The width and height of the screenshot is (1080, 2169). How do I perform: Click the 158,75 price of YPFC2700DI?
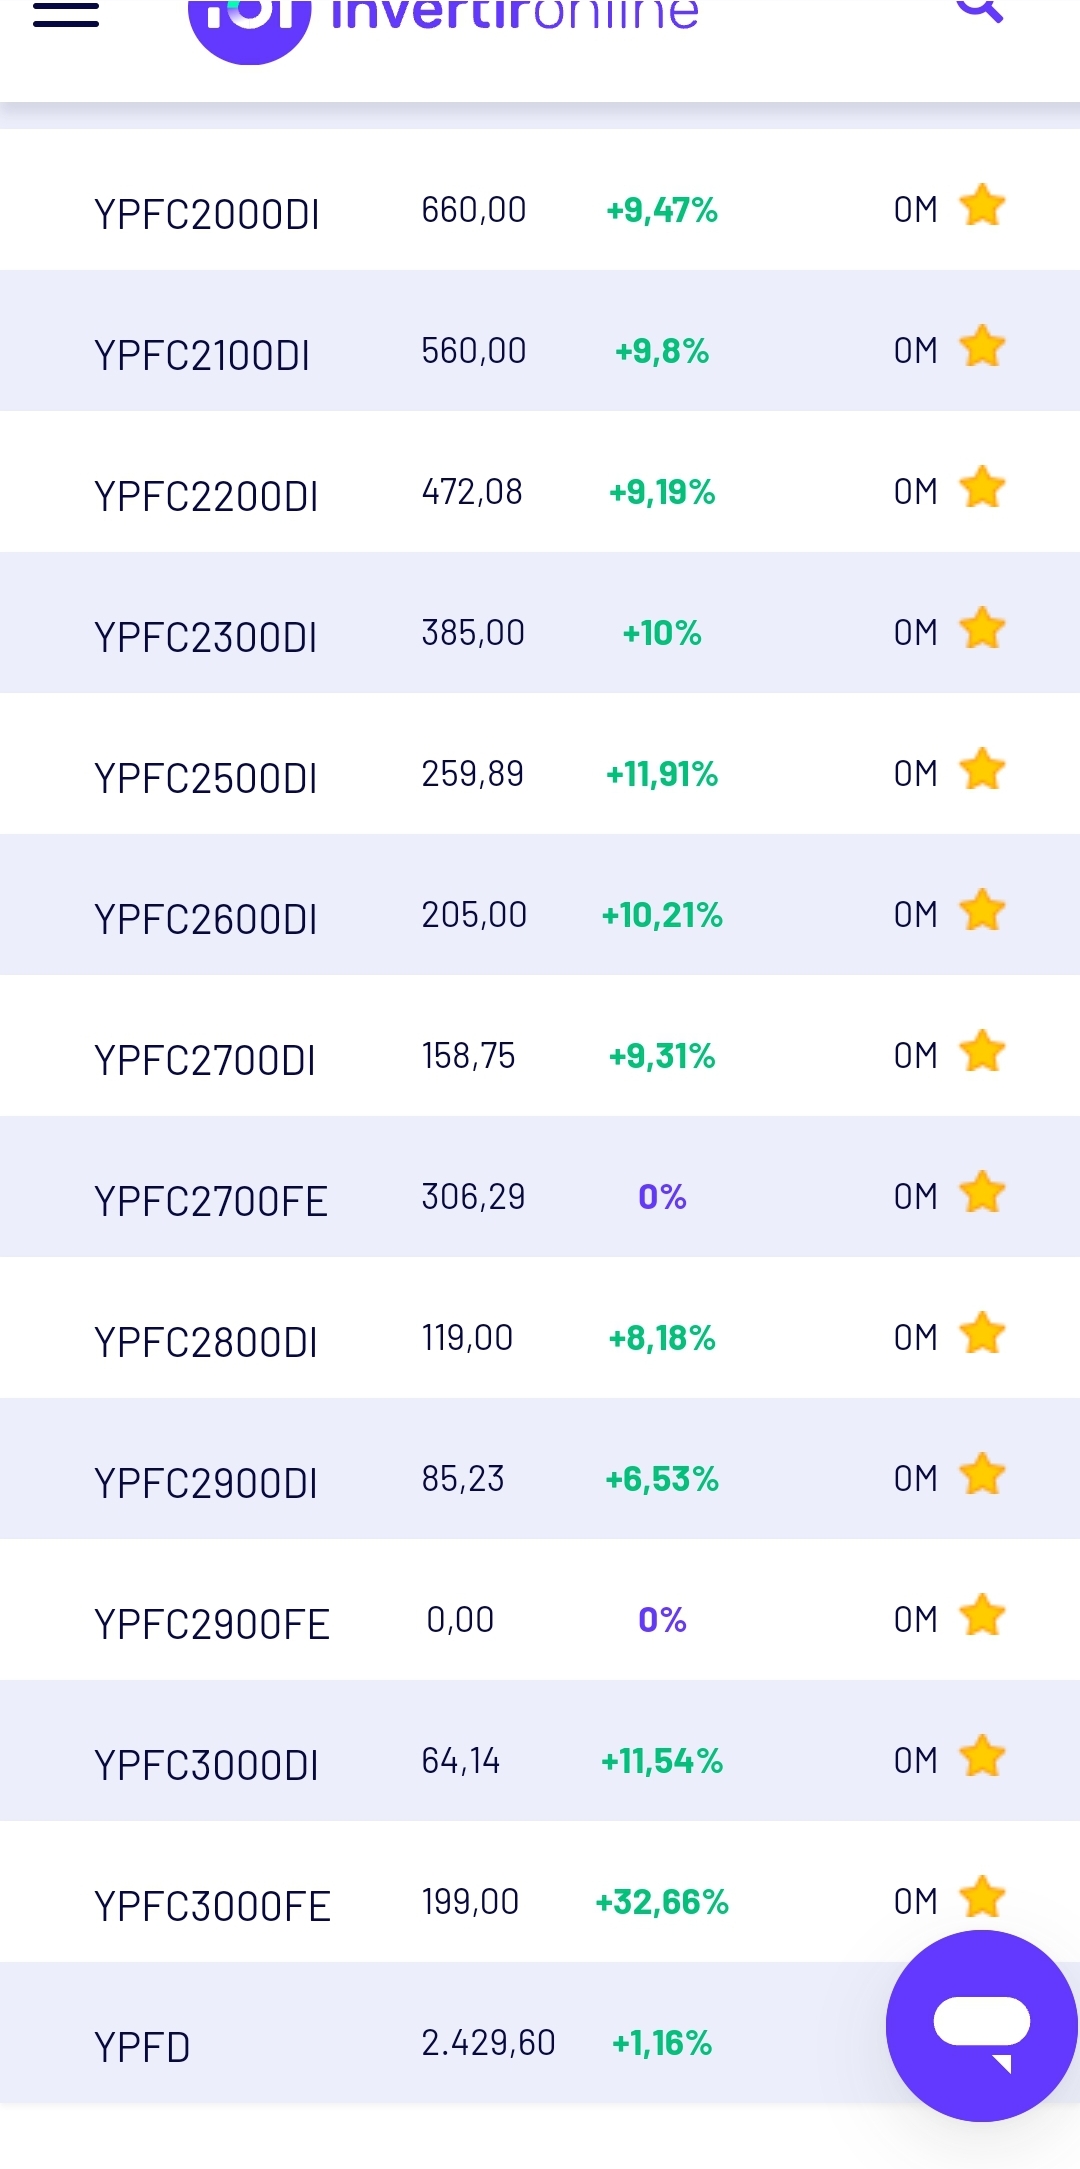point(468,1056)
